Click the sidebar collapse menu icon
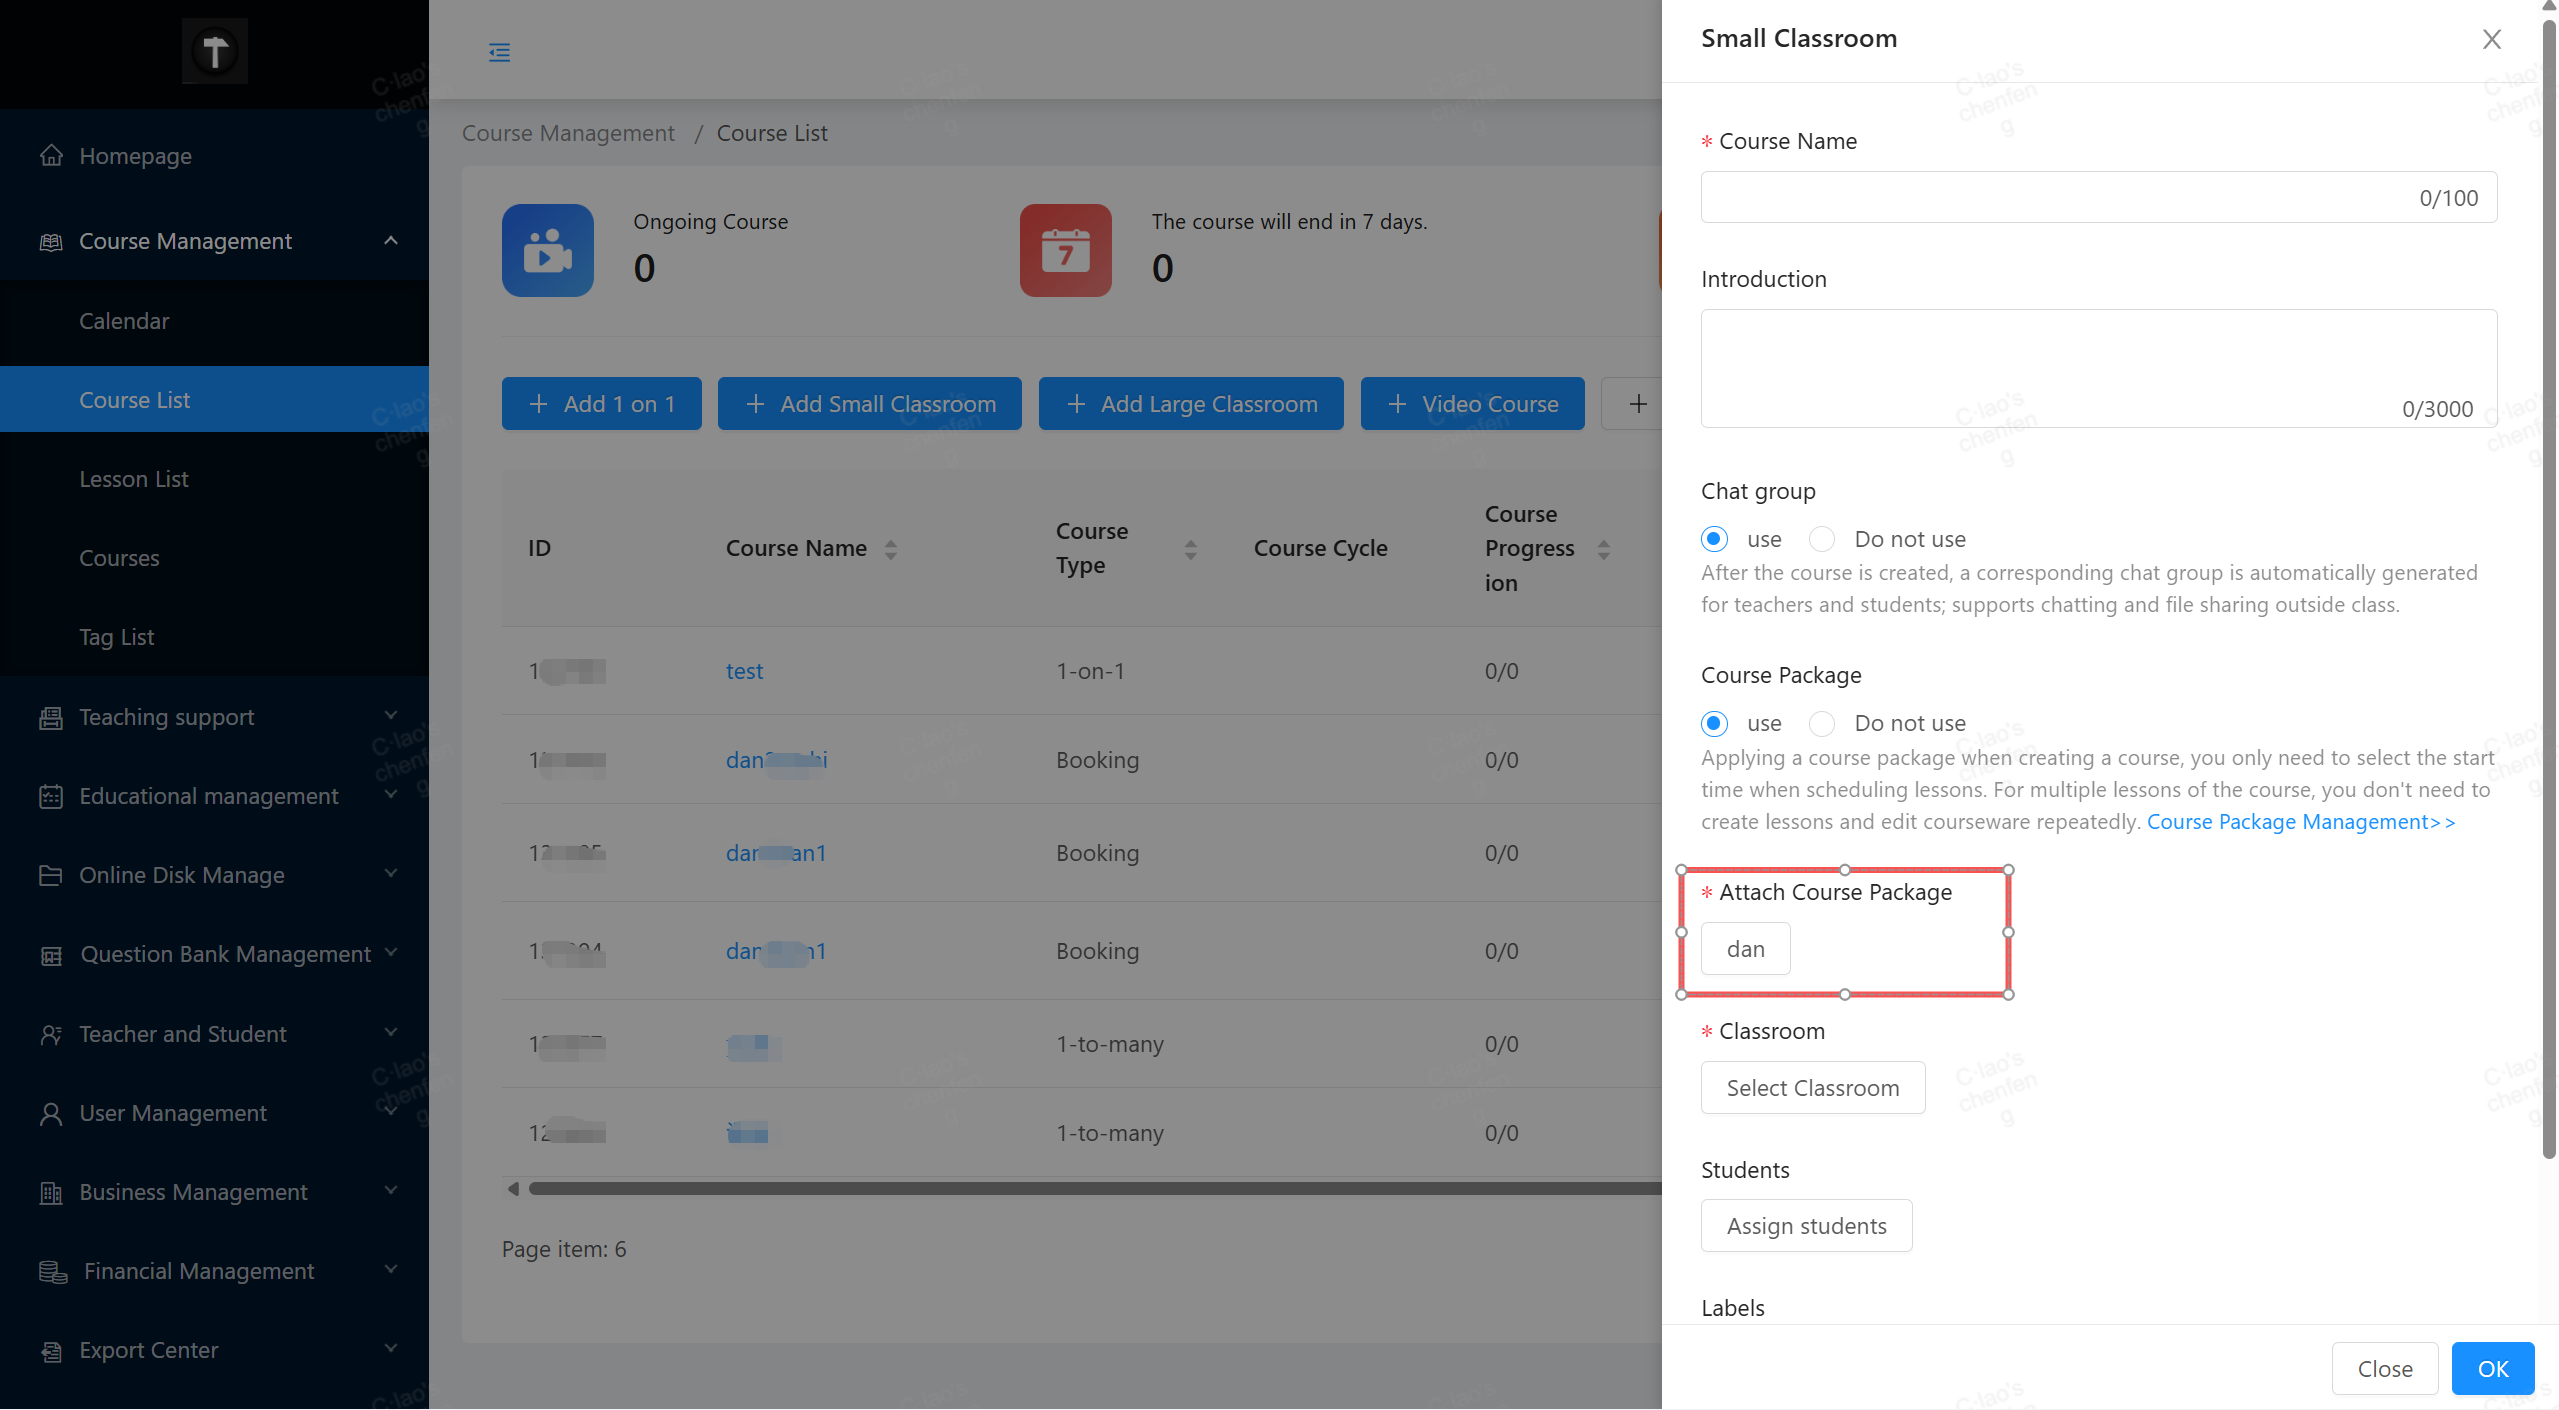 (499, 52)
